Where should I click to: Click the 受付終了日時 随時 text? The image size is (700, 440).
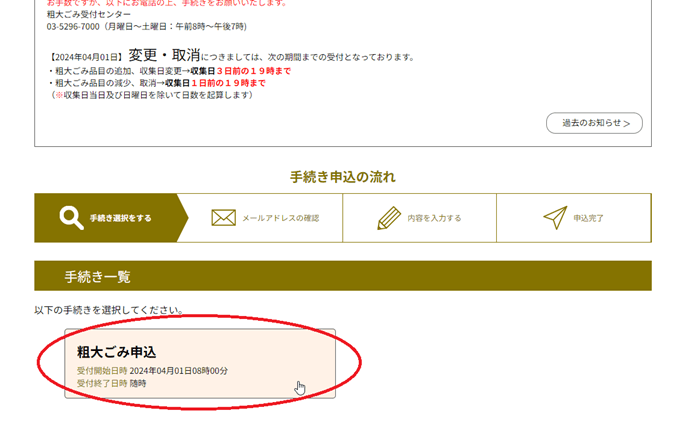[x=112, y=383]
